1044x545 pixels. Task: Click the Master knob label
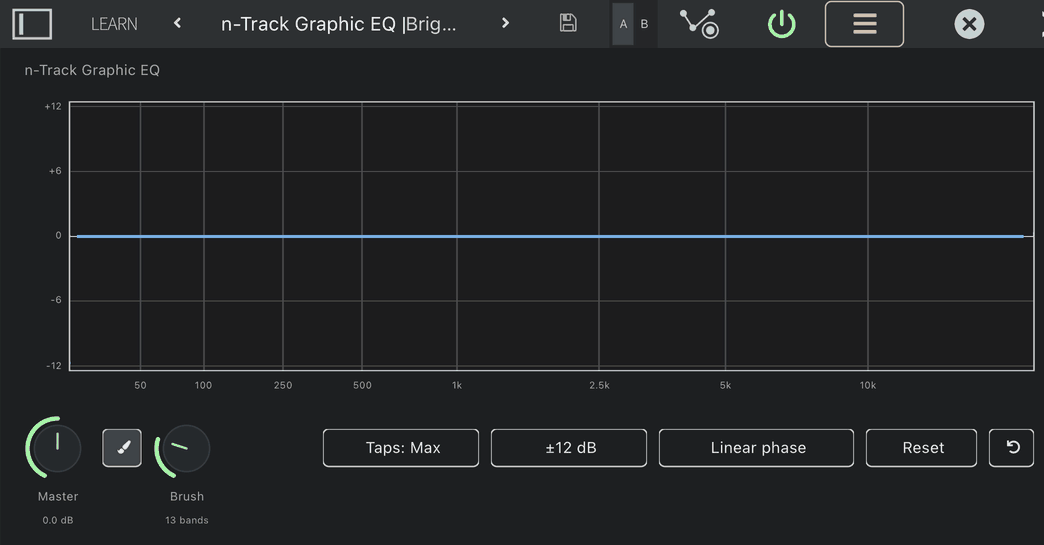(58, 496)
